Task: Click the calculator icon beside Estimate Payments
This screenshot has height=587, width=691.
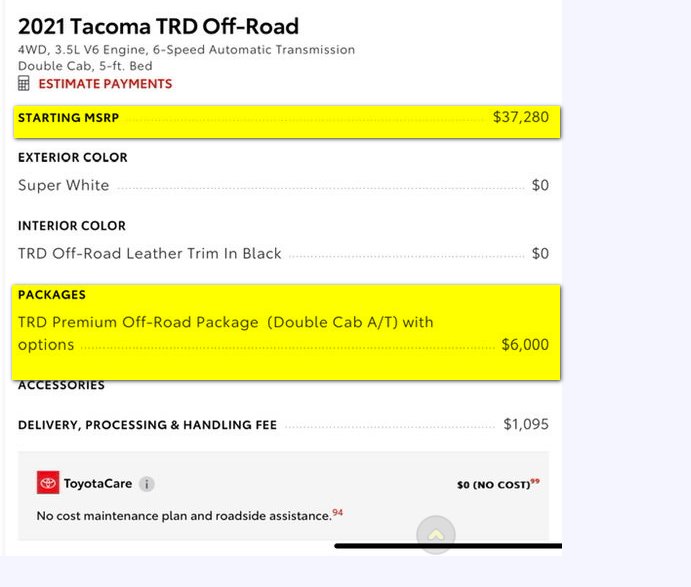Action: (24, 83)
